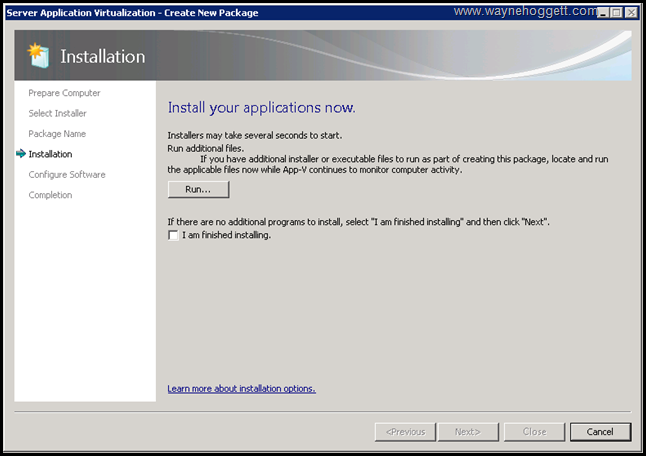
Task: Select the Completion step
Action: pyautogui.click(x=50, y=195)
